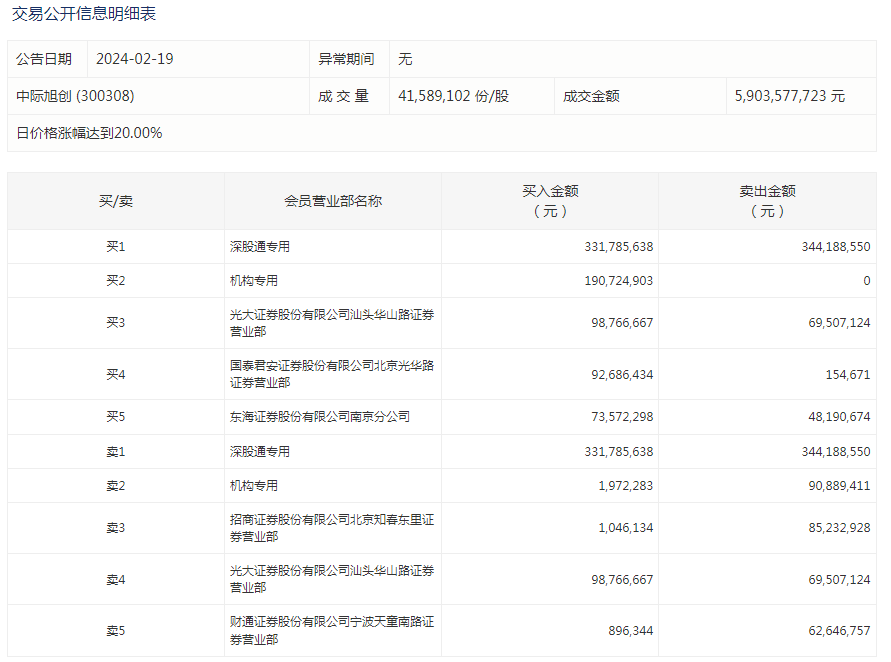Click stock name 中际旭创 (300308)
This screenshot has height=662, width=891.
(x=75, y=96)
